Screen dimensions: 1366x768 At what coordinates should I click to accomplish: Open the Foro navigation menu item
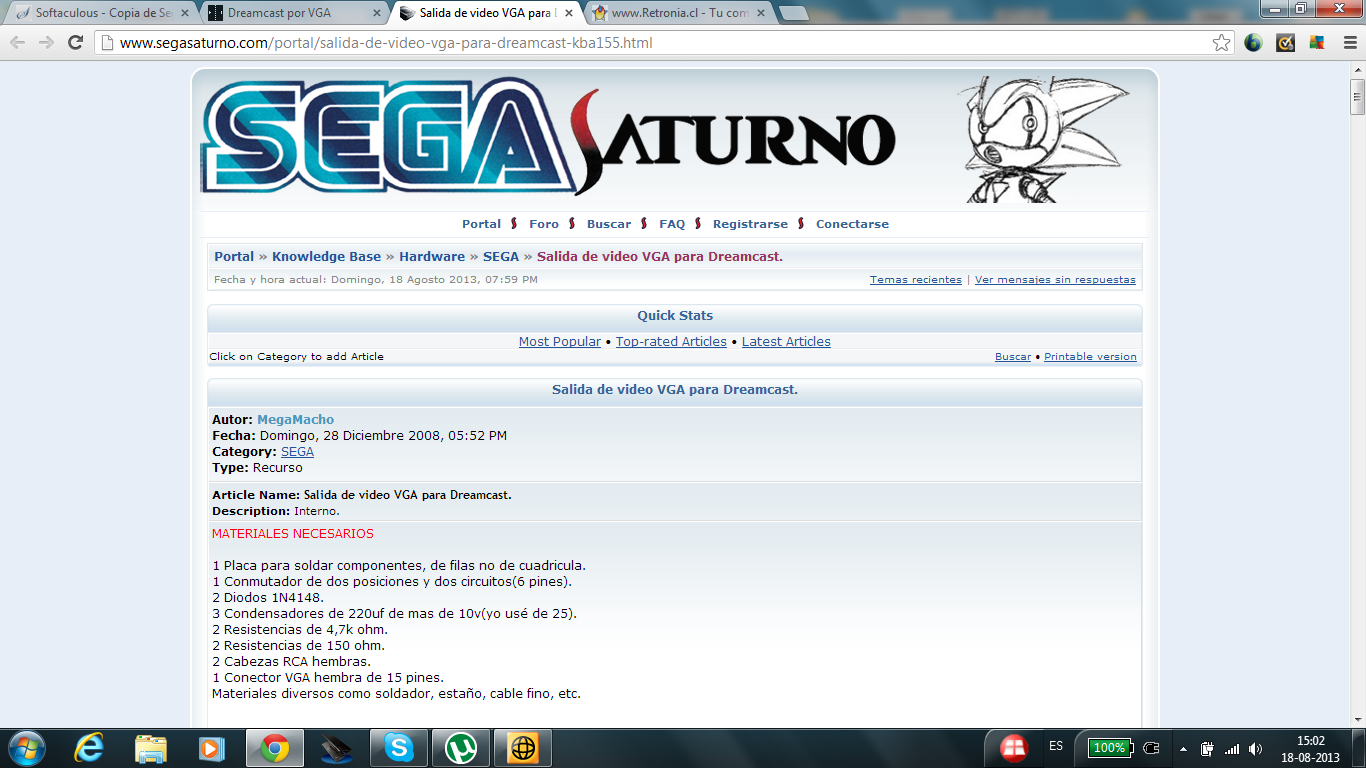click(544, 224)
